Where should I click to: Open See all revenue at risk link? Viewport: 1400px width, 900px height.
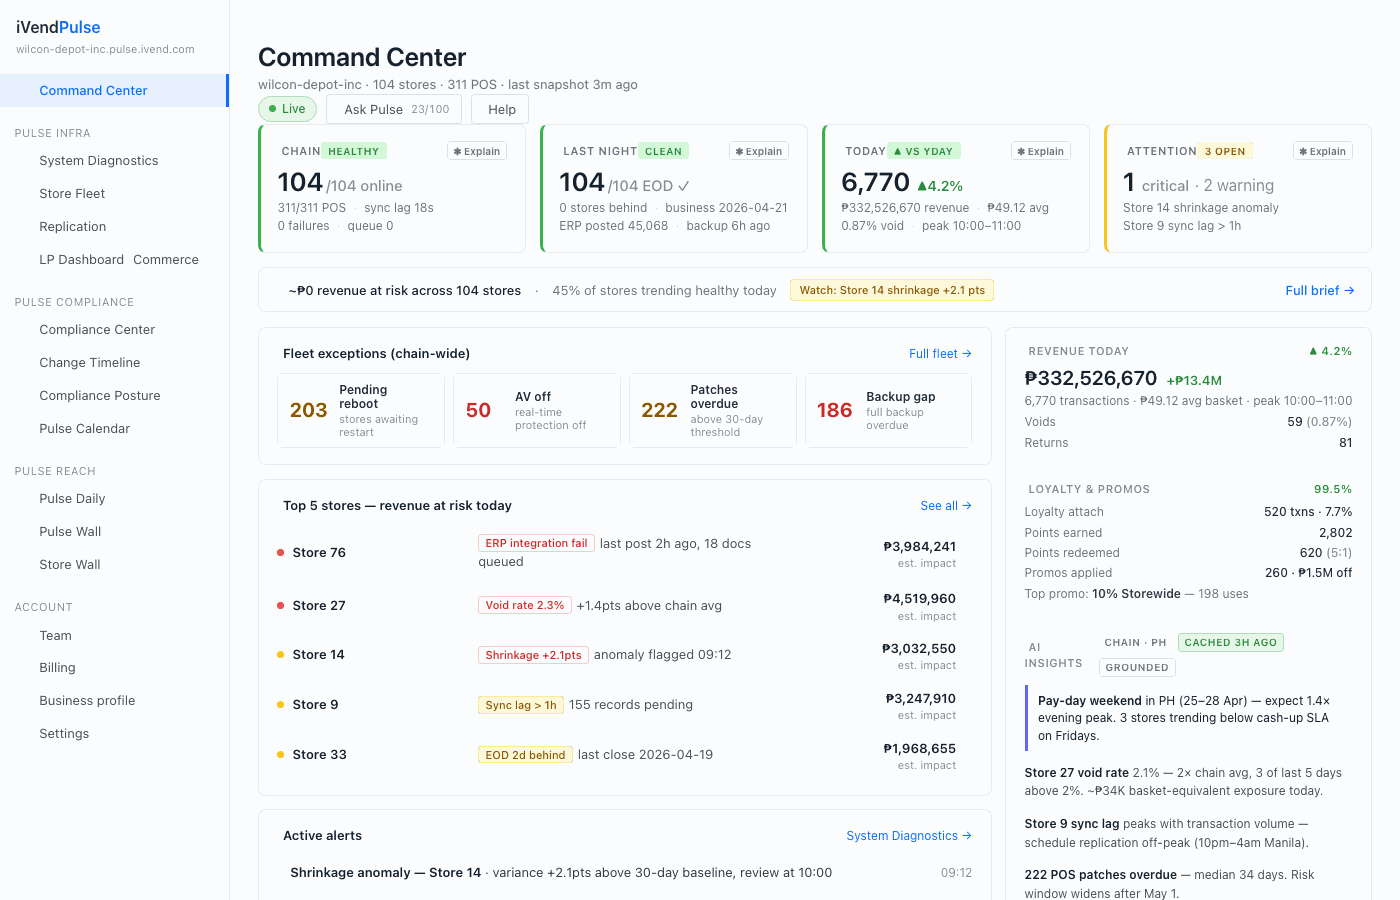[x=946, y=505]
